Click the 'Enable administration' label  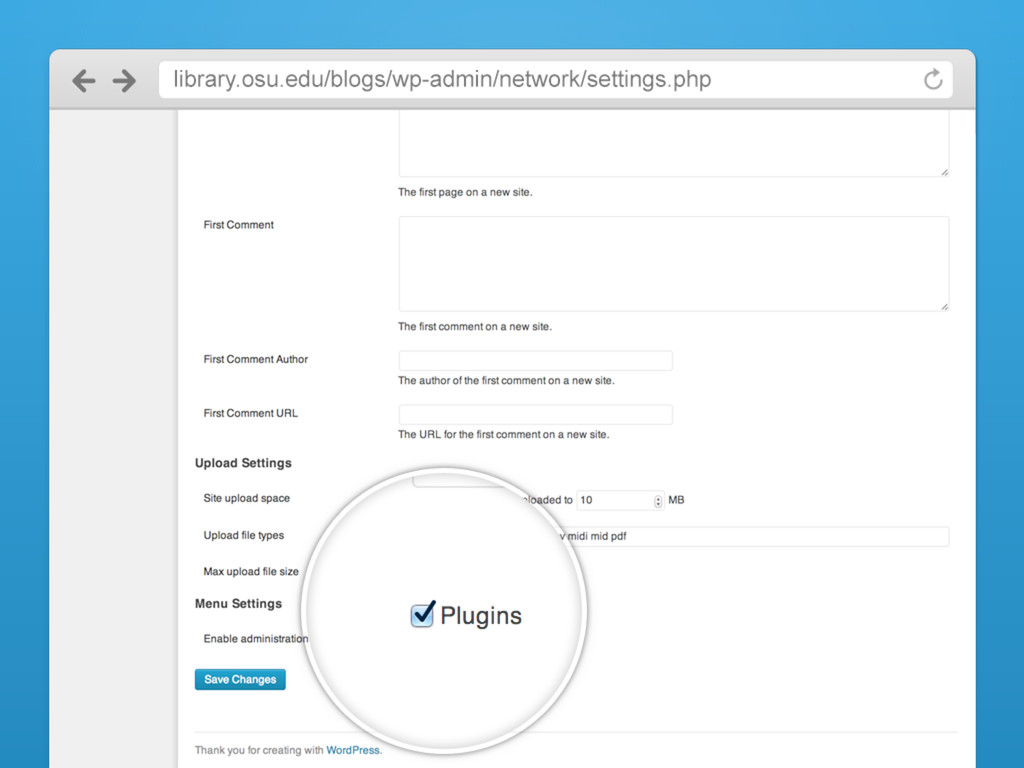click(255, 639)
